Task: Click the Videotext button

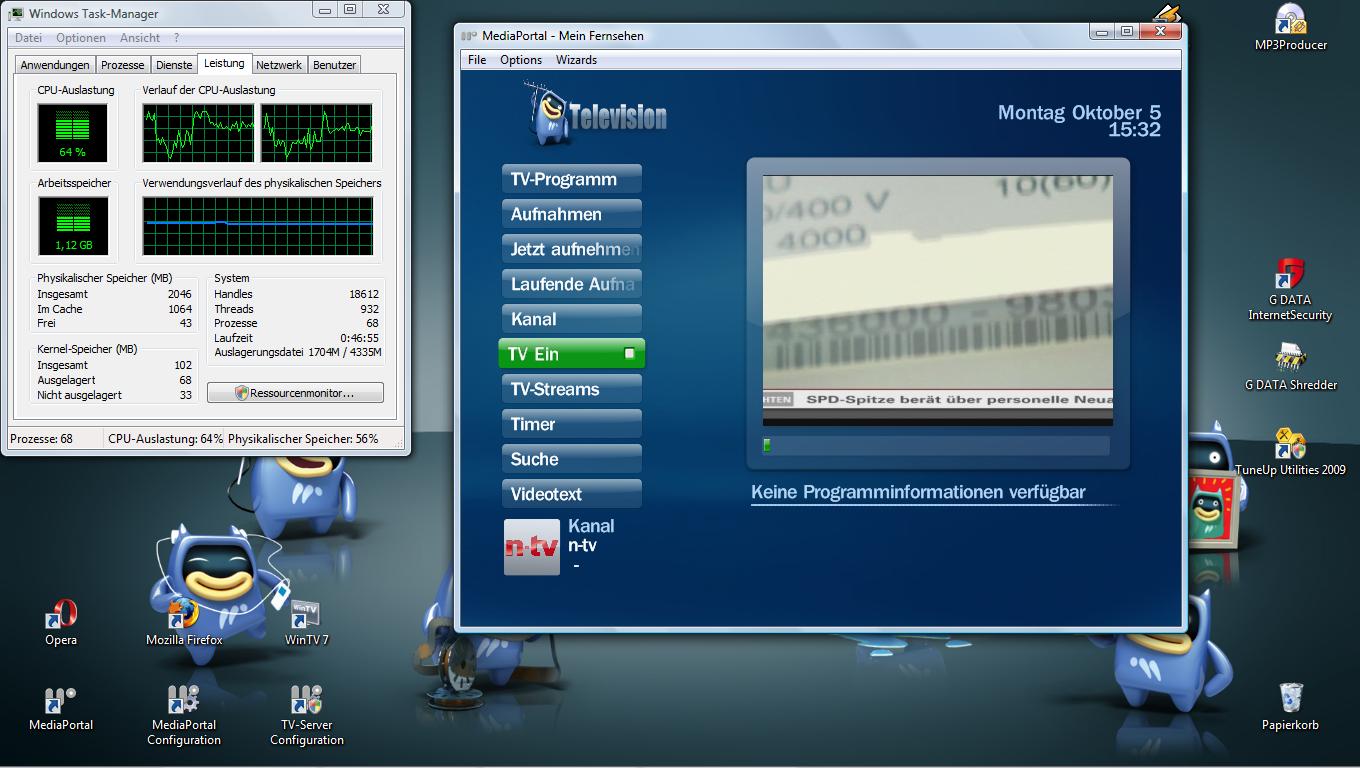Action: 571,494
